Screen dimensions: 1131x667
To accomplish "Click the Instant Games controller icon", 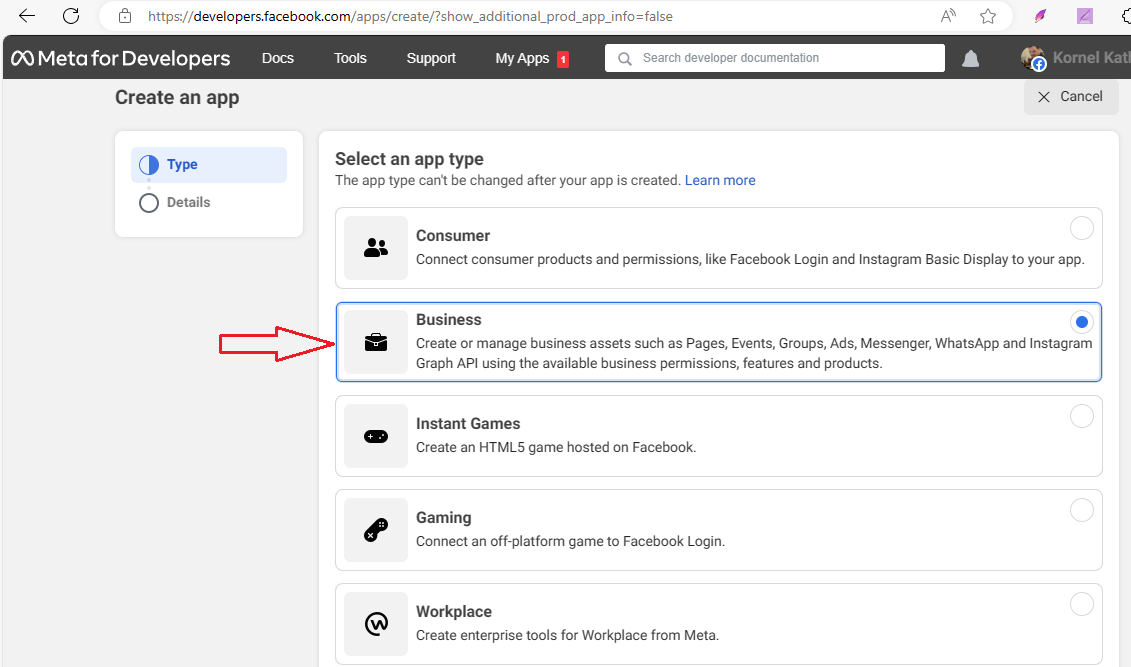I will coord(376,436).
